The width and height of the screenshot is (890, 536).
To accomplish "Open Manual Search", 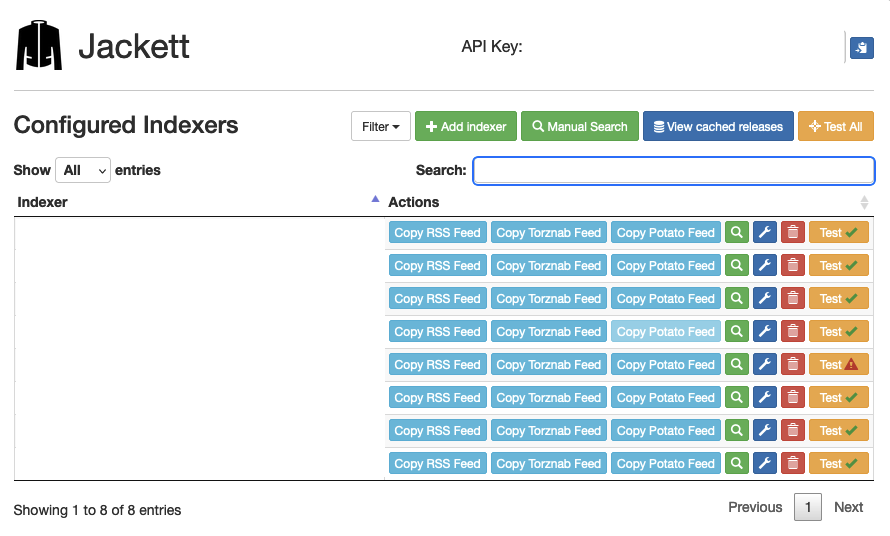I will (x=580, y=126).
